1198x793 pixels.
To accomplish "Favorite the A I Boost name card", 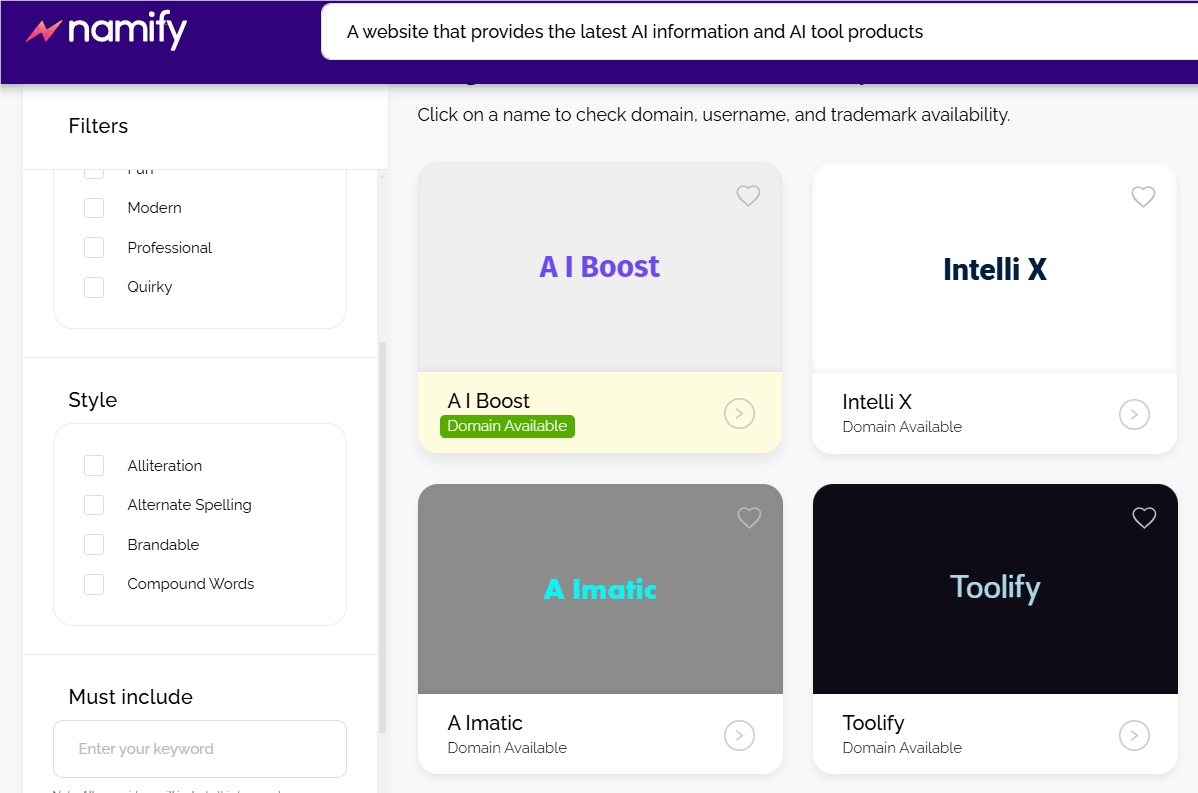I will 748,196.
